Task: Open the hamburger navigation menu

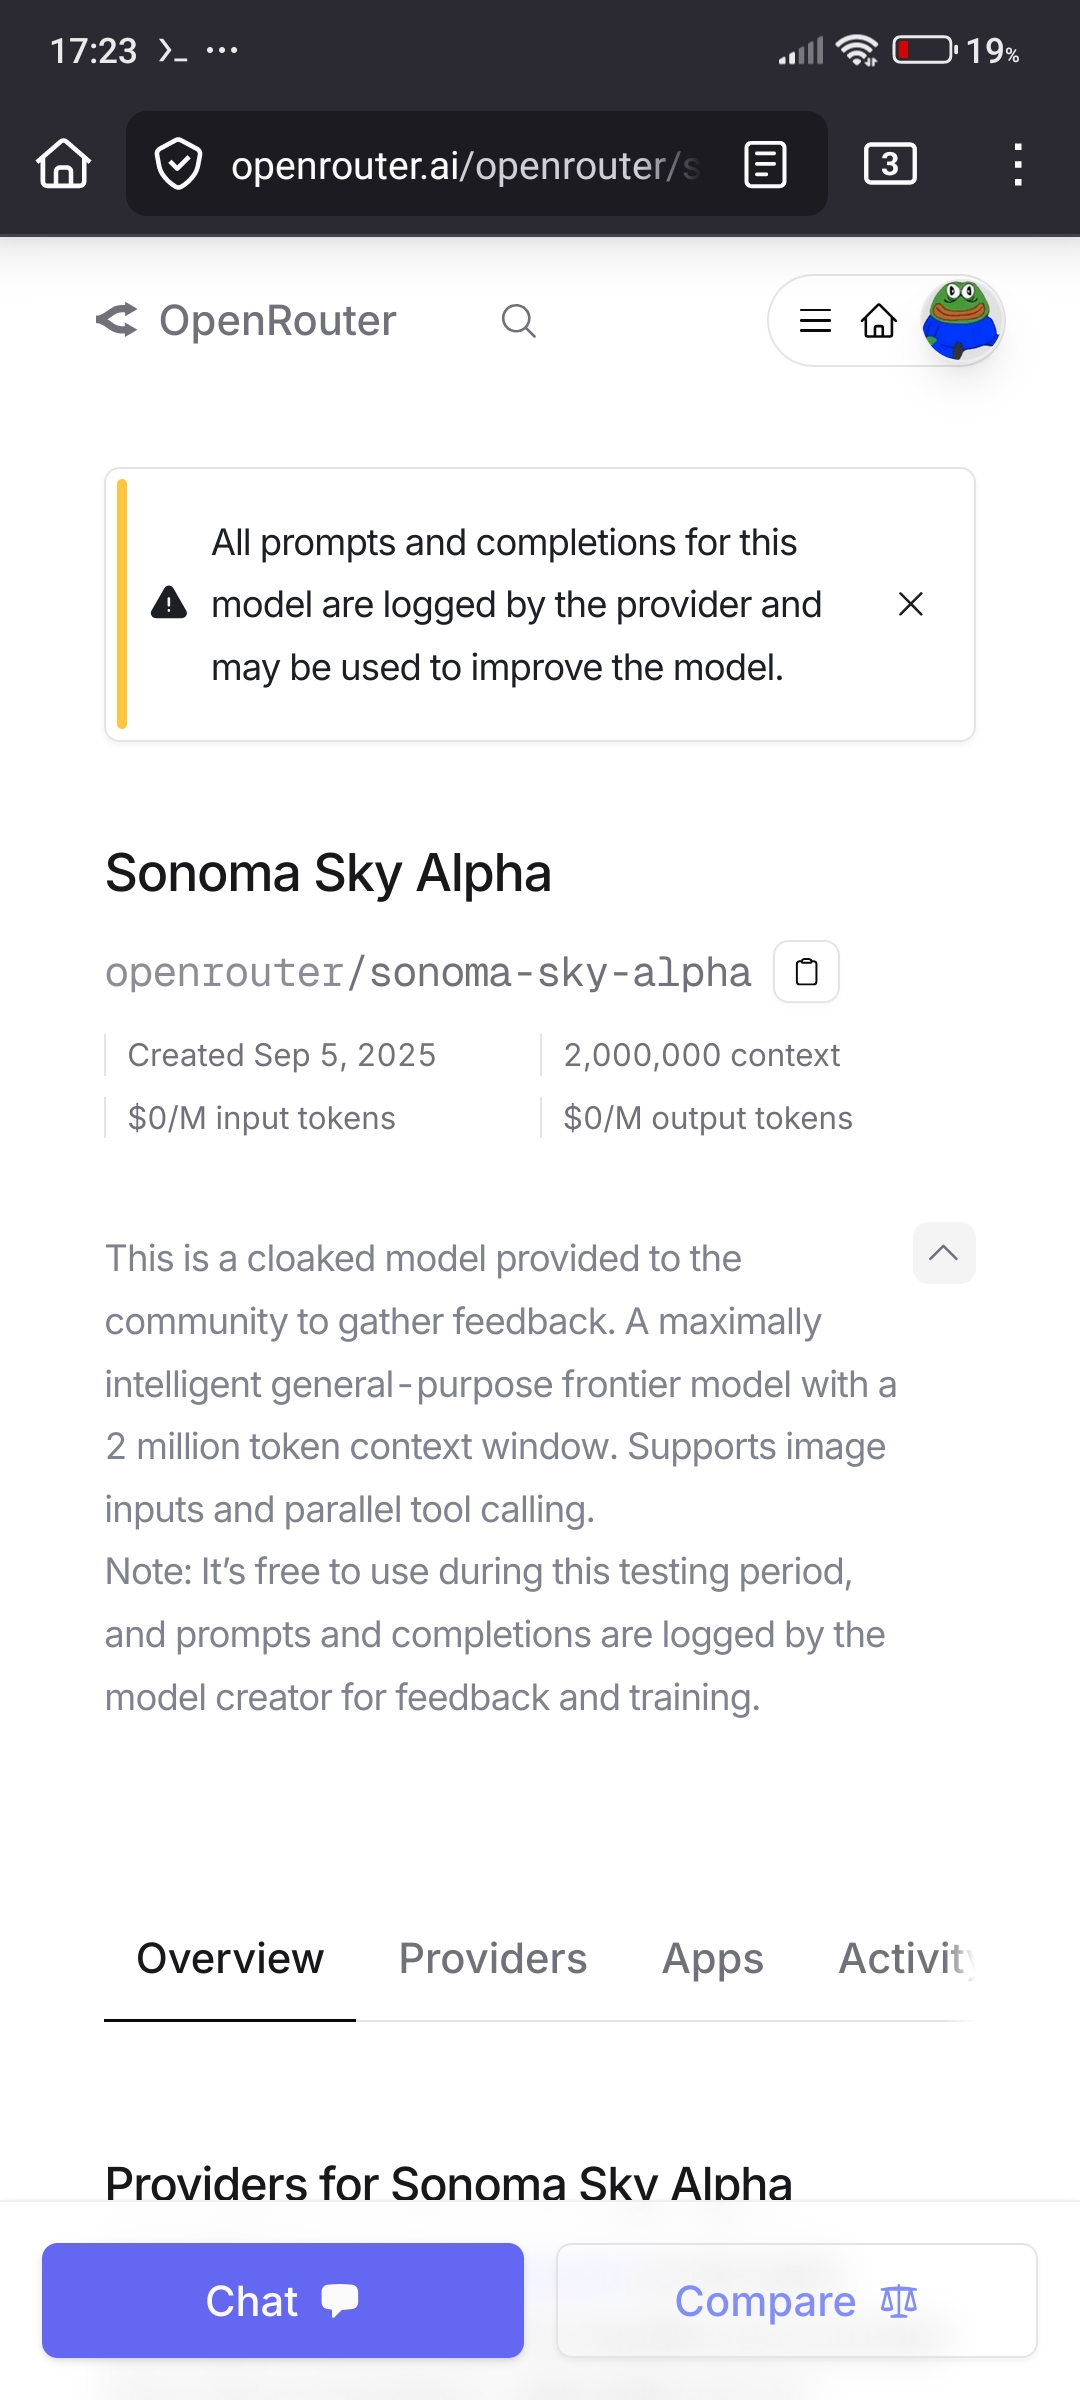Action: click(816, 321)
